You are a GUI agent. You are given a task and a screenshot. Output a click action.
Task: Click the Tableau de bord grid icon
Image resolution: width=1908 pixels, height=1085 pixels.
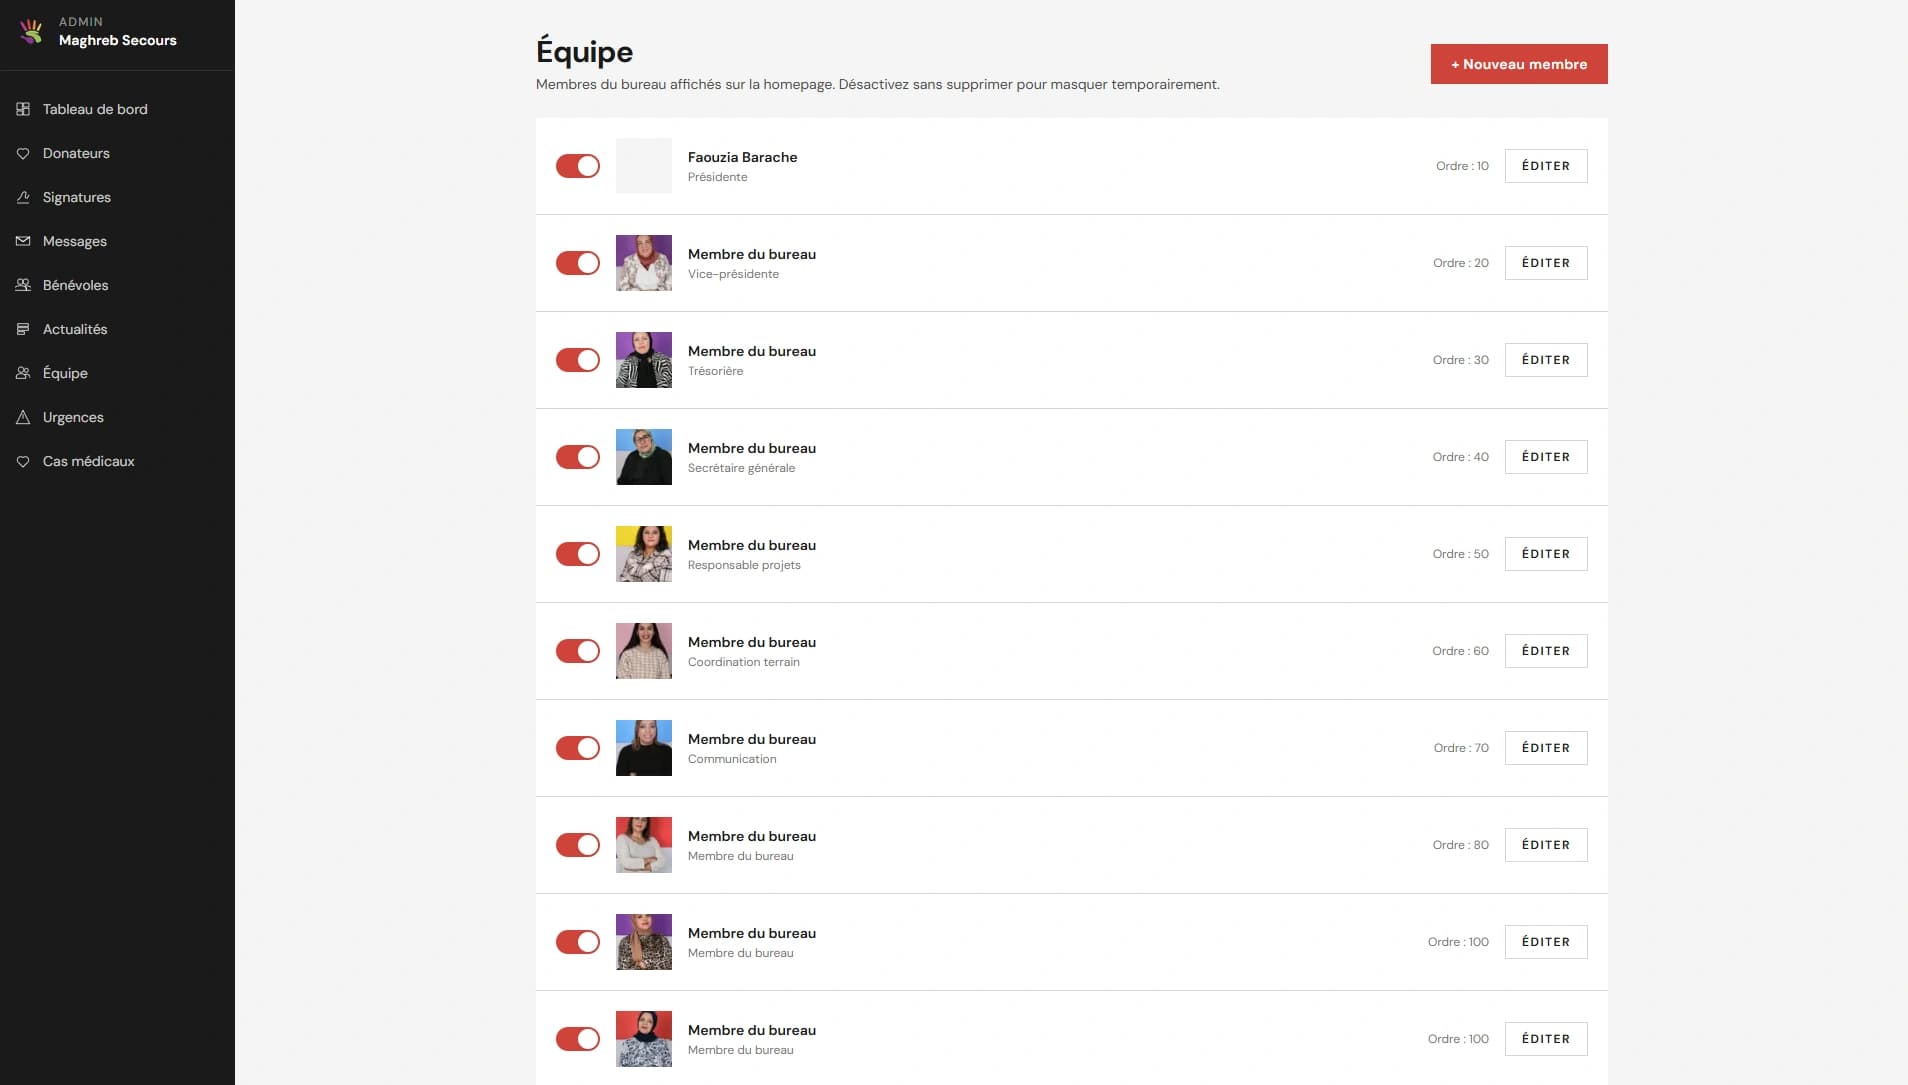23,109
